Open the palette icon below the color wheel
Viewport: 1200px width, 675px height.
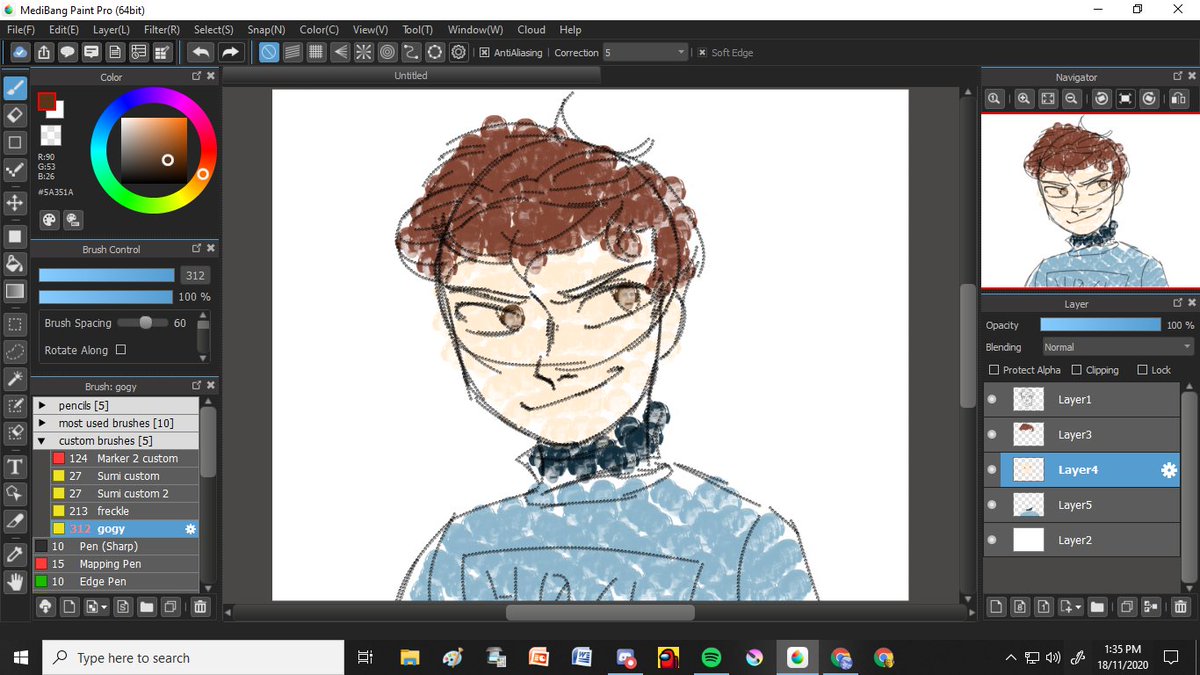click(49, 219)
